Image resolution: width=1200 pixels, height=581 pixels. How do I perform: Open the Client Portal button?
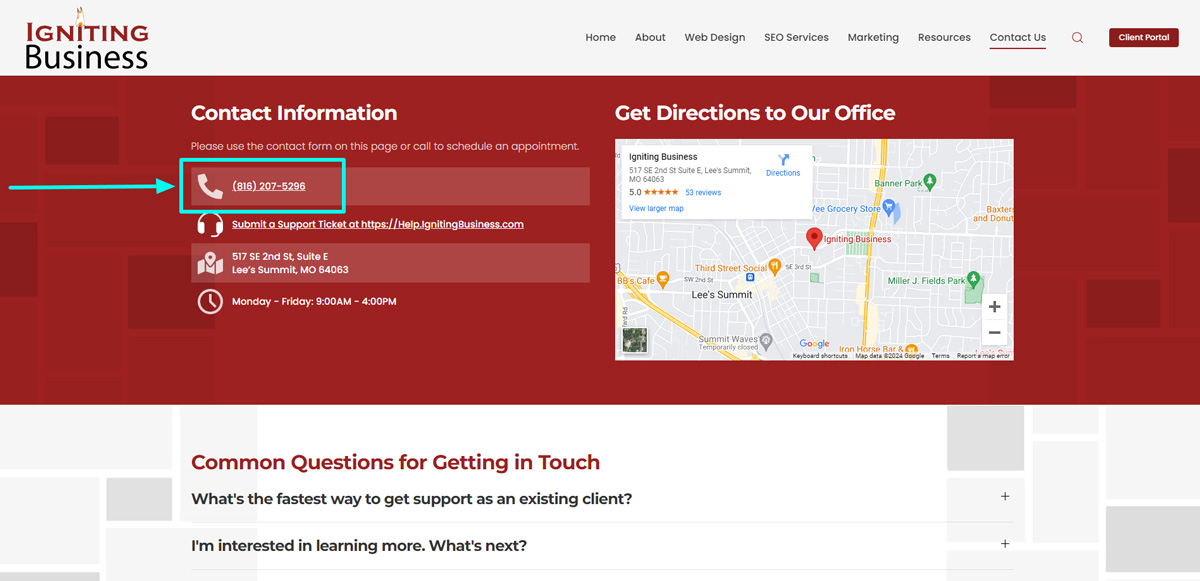(x=1144, y=38)
